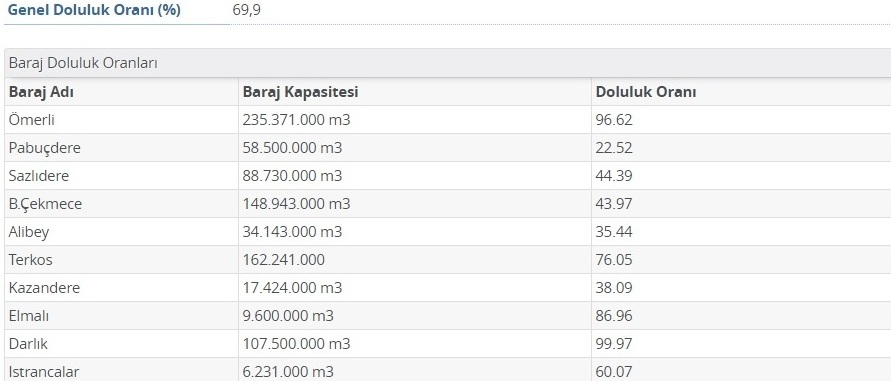Image resolution: width=891 pixels, height=381 pixels.
Task: Click the Genel Doluluk Oranı (%) label
Action: (94, 10)
